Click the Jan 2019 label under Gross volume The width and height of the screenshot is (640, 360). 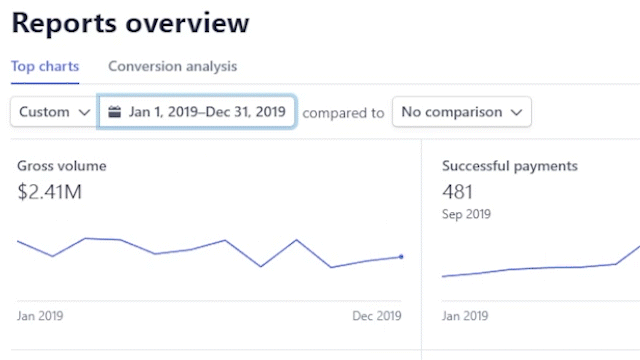(x=40, y=316)
